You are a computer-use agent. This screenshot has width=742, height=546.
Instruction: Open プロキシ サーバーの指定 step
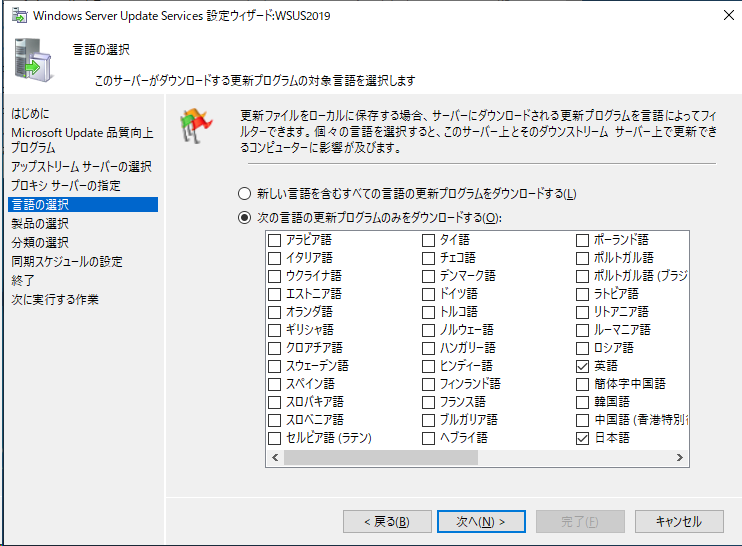pyautogui.click(x=66, y=185)
